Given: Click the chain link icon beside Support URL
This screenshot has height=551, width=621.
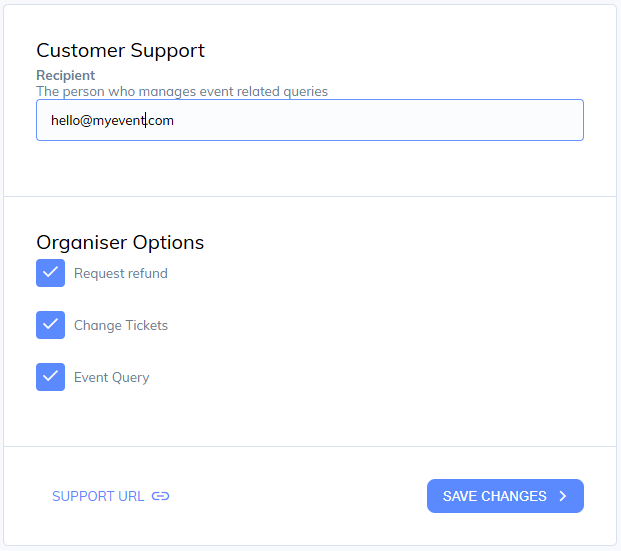Looking at the screenshot, I should 160,496.
